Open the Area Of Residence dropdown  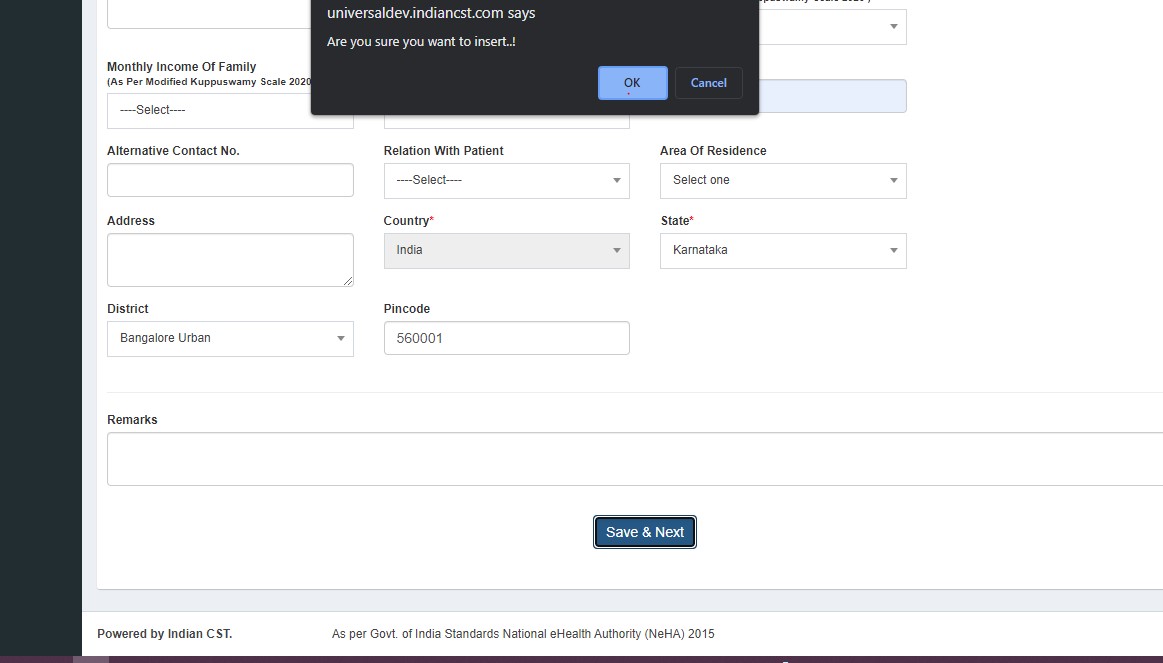pyautogui.click(x=782, y=181)
